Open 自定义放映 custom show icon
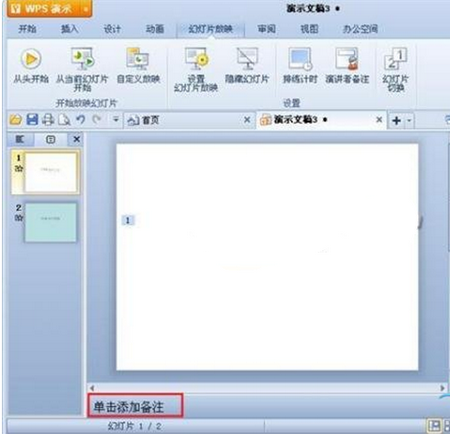This screenshot has width=450, height=434. point(138,59)
